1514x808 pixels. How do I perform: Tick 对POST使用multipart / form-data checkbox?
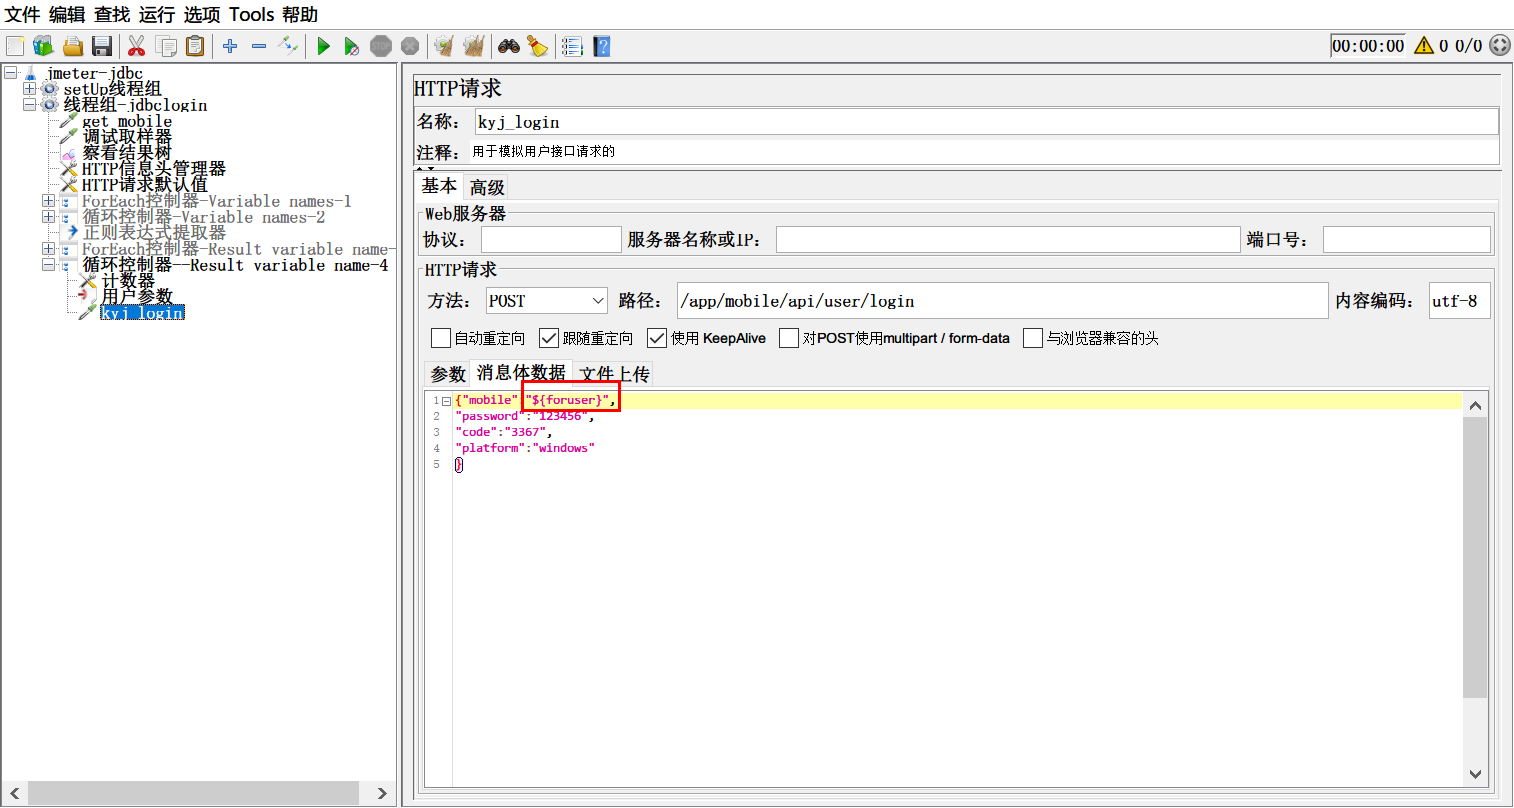pos(788,338)
